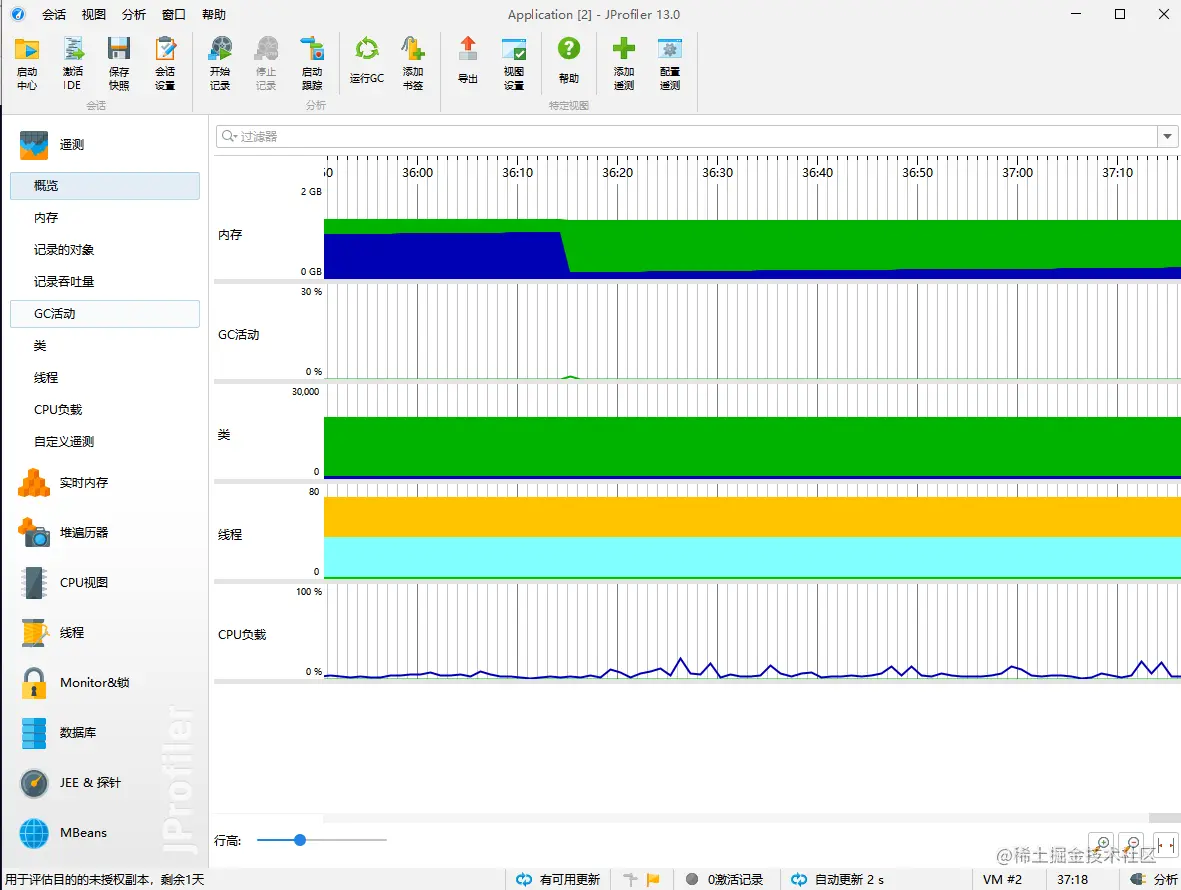Image resolution: width=1181 pixels, height=890 pixels.
Task: Click into the filter (过滤器) input field
Action: tap(687, 136)
